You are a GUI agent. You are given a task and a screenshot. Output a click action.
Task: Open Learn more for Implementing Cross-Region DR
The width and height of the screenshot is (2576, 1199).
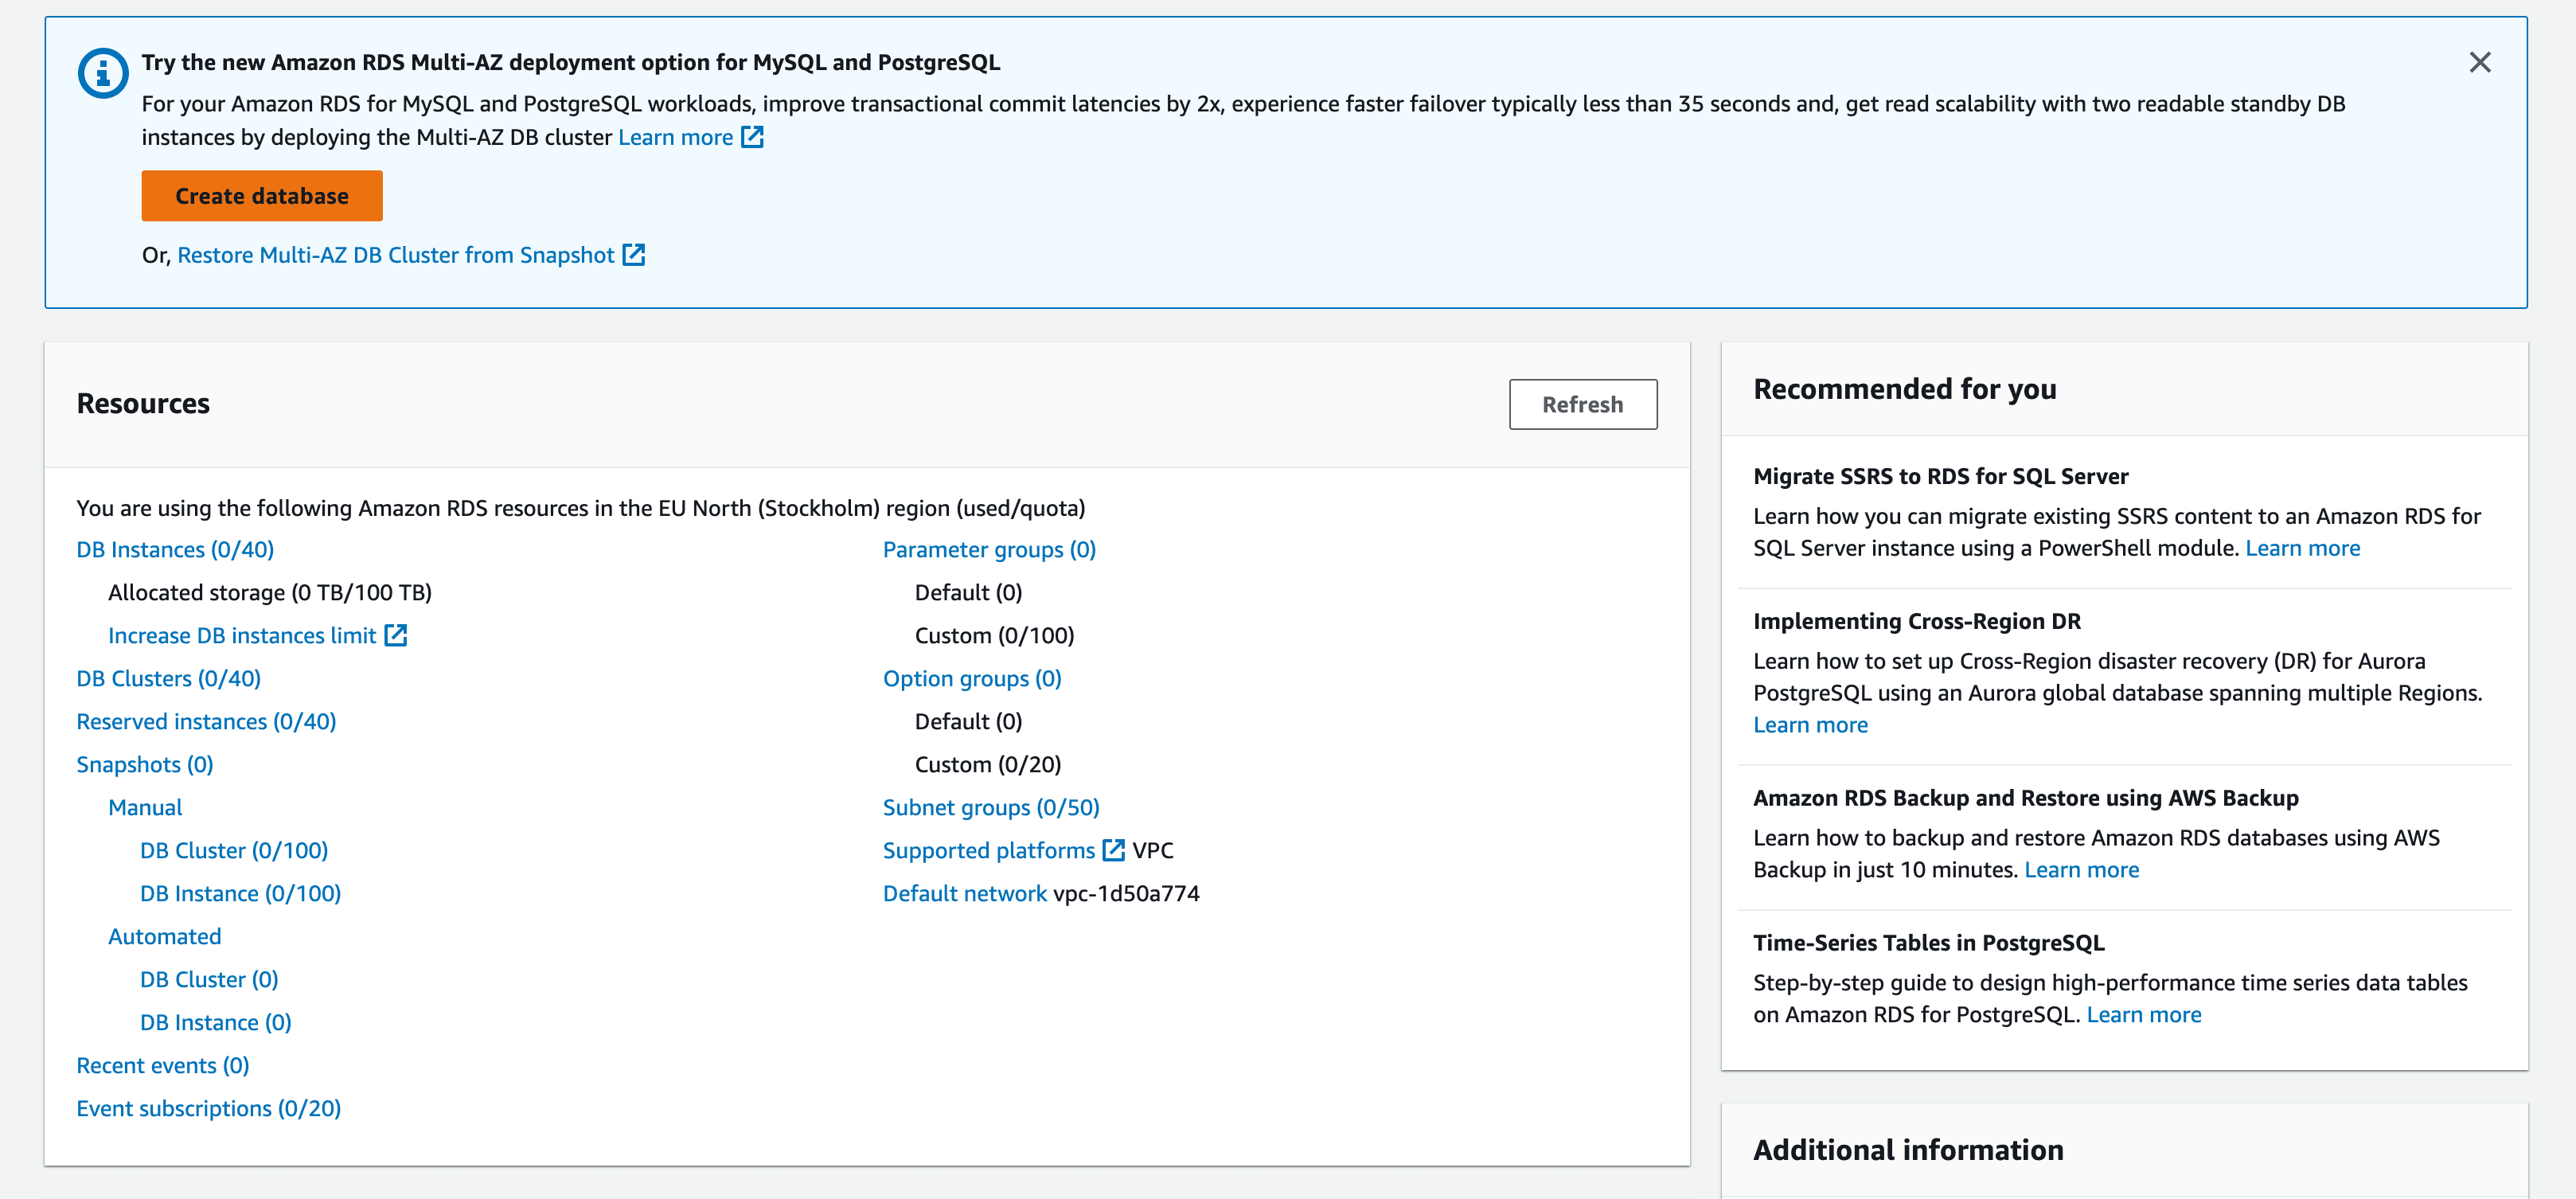1811,725
